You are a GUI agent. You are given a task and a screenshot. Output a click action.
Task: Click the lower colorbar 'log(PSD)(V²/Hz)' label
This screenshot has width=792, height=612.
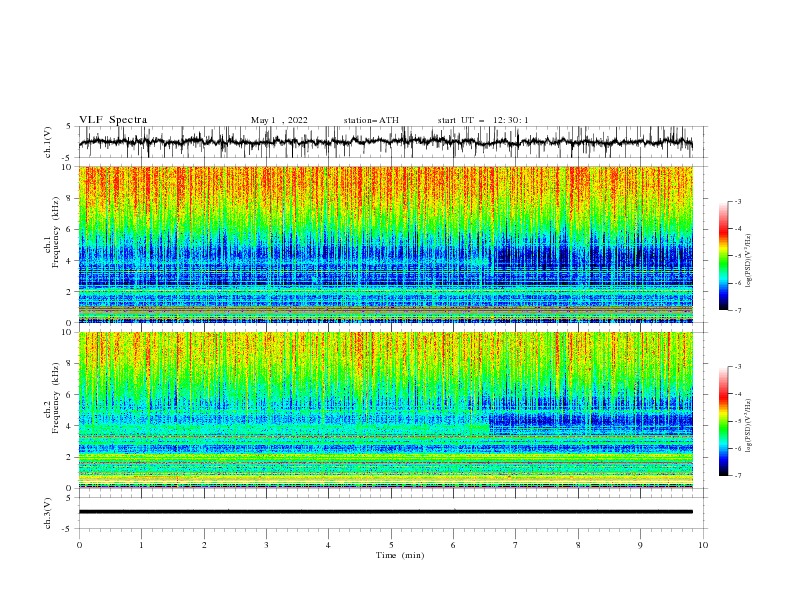(749, 426)
